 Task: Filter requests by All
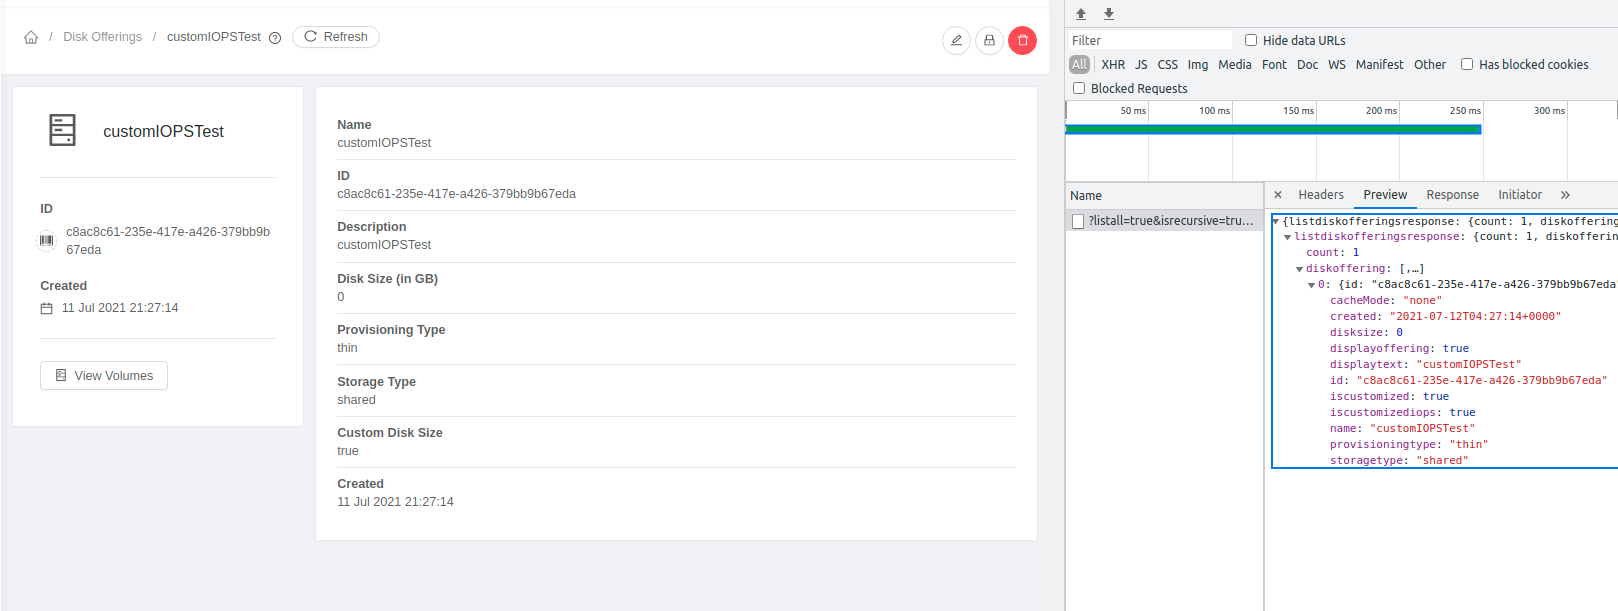point(1080,64)
